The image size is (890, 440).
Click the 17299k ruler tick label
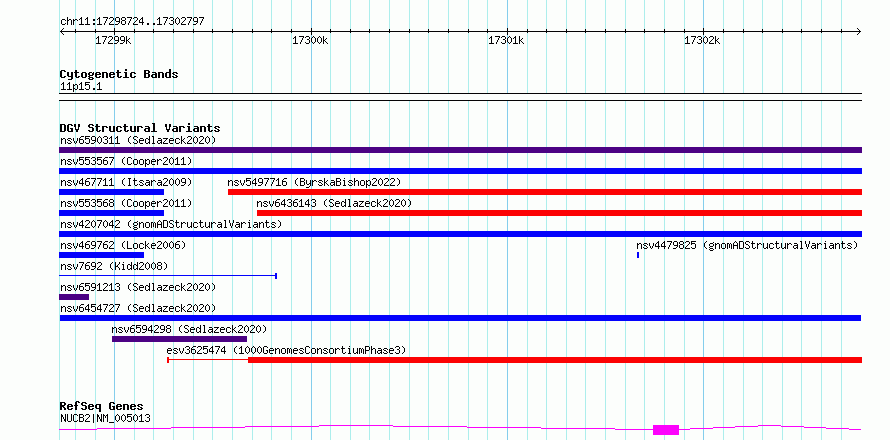(x=113, y=41)
